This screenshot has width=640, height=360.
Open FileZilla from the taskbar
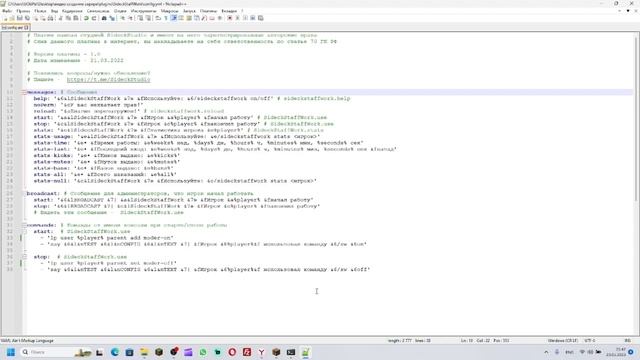click(x=247, y=352)
